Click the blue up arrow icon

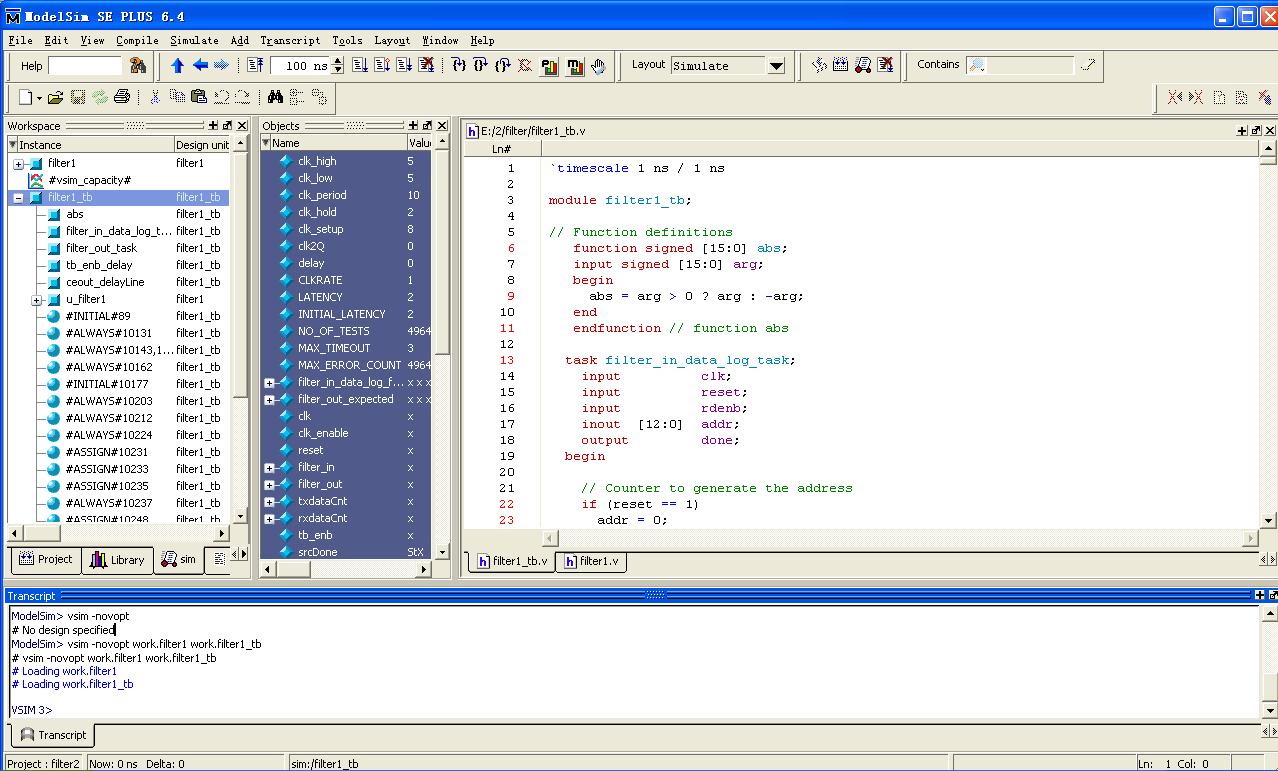coord(178,66)
